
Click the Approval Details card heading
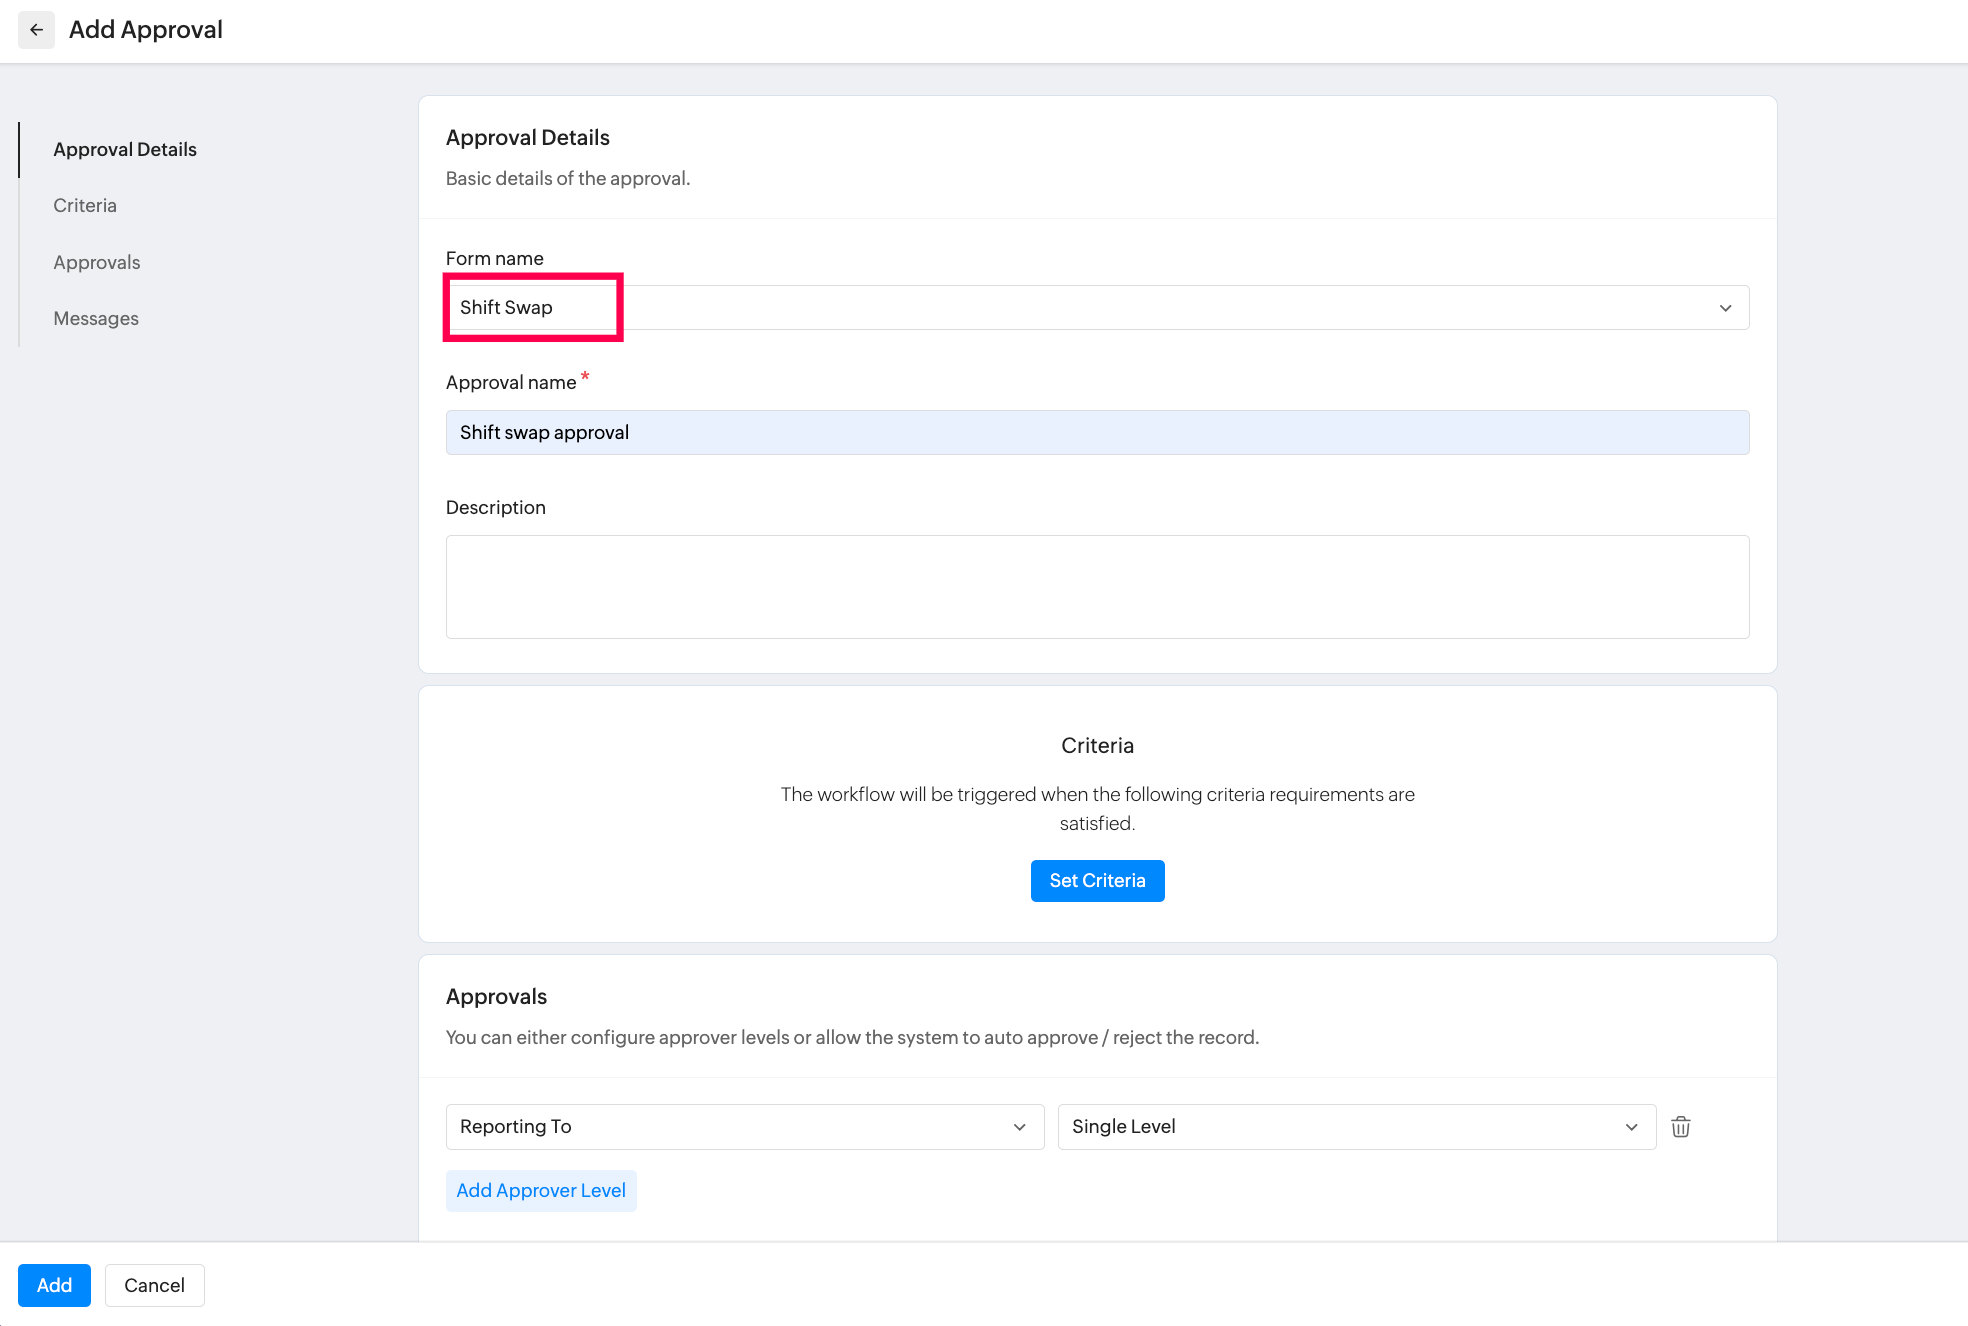click(527, 137)
